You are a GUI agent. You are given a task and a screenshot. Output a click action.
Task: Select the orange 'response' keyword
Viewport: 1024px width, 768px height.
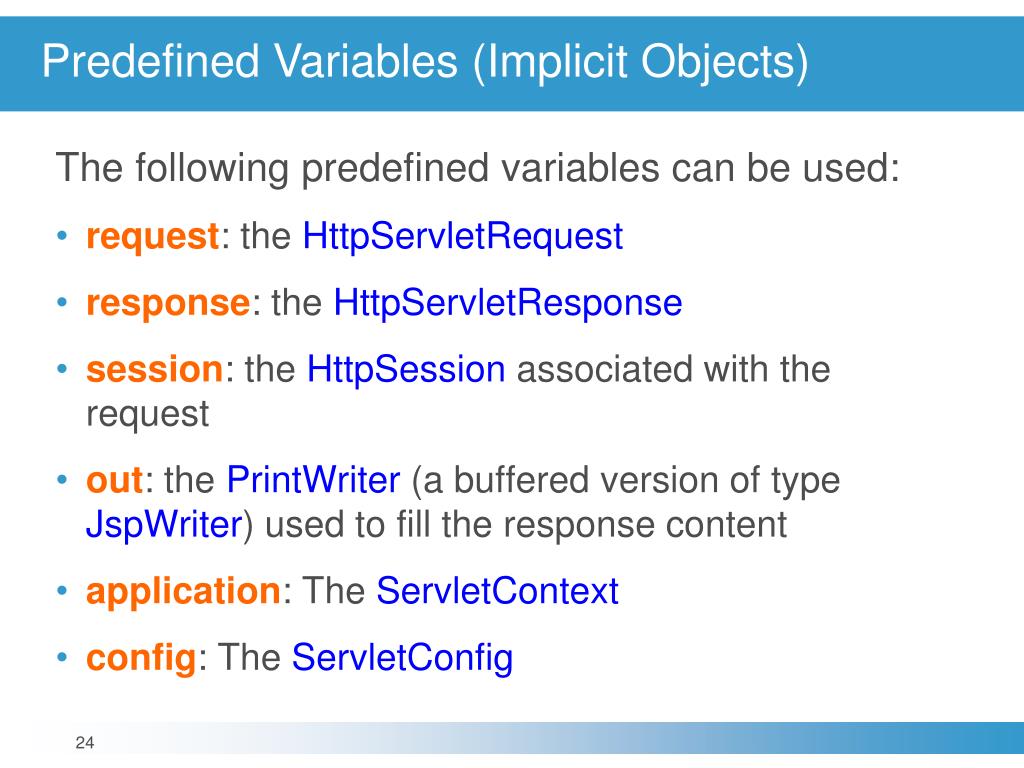pyautogui.click(x=167, y=304)
